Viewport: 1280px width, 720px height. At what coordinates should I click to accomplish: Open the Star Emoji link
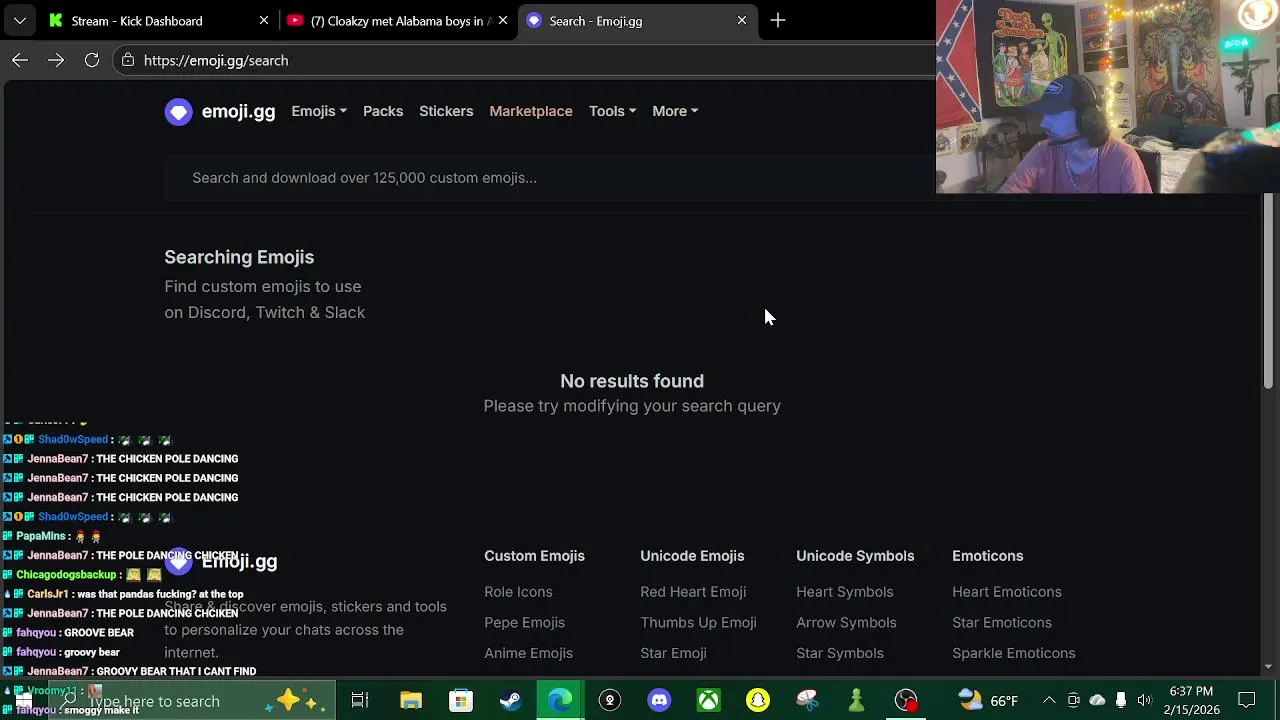673,653
